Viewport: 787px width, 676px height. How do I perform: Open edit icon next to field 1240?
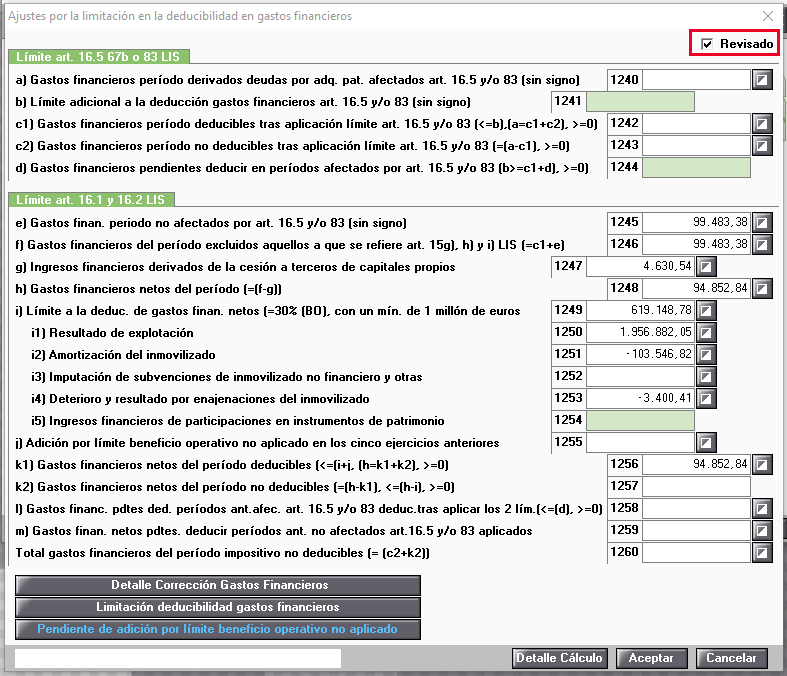point(762,80)
